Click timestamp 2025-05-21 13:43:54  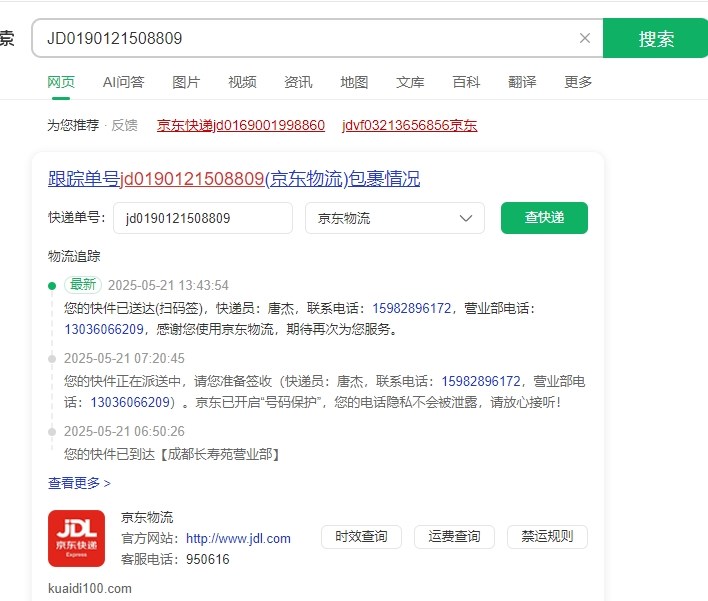click(x=168, y=285)
